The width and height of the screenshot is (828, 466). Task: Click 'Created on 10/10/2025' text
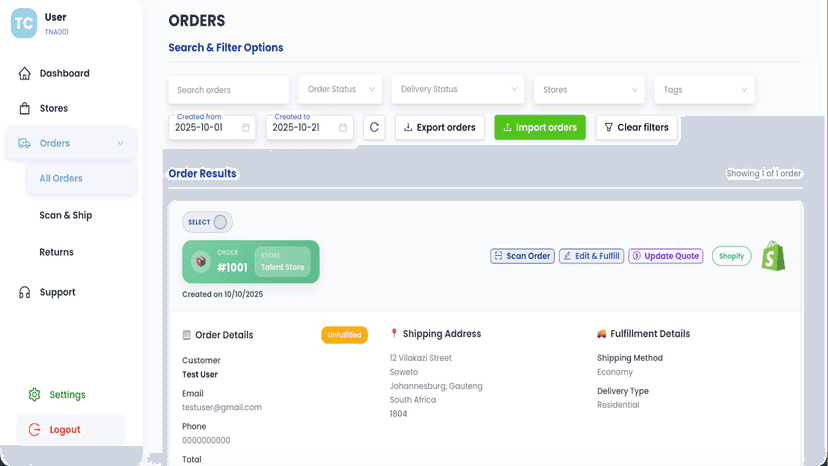coord(222,294)
